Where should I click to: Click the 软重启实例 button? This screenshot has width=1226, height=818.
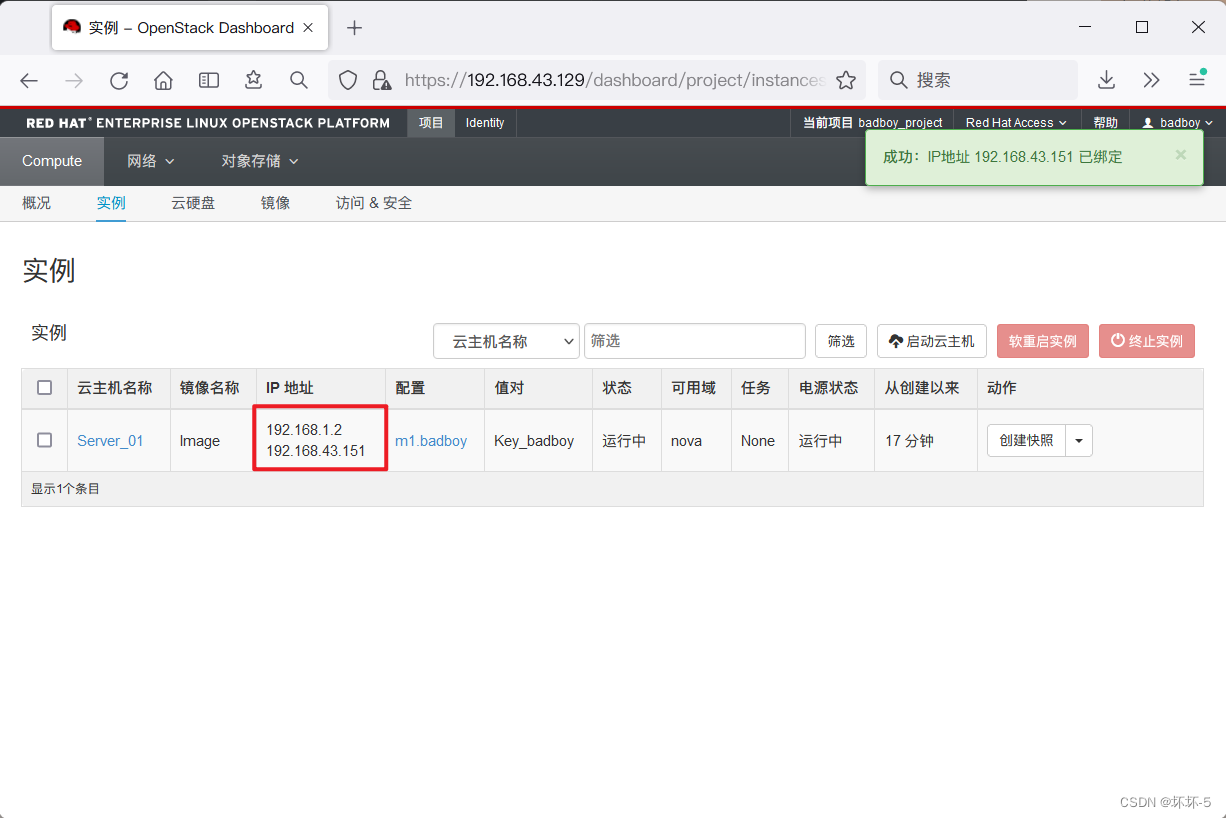point(1043,341)
